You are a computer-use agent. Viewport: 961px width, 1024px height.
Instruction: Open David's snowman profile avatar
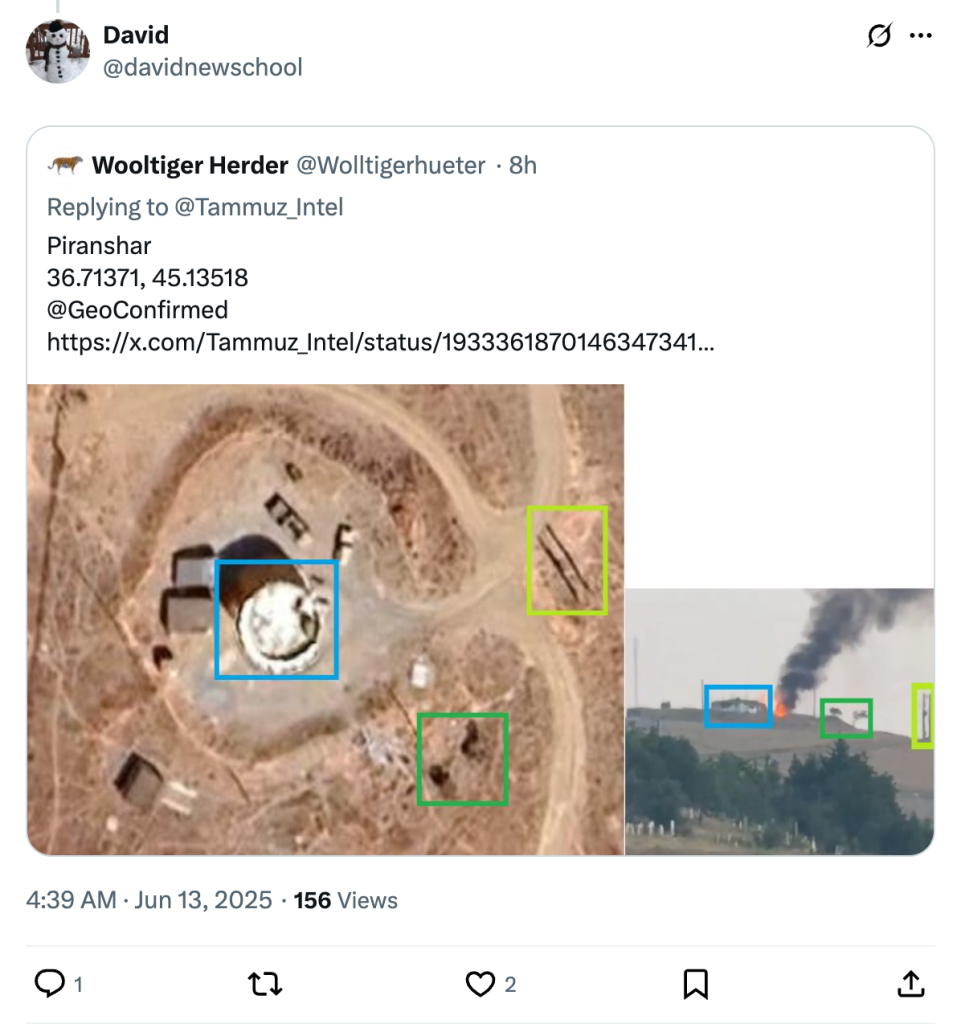click(x=58, y=51)
